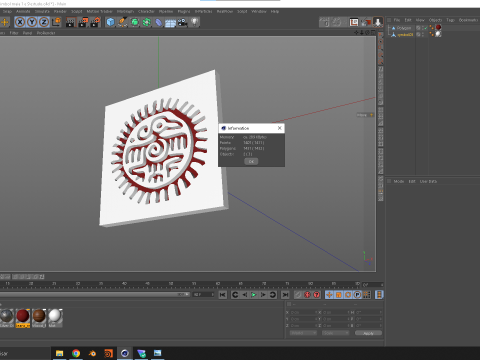The image size is (480, 360).
Task: Open the Render menu
Action: (60, 11)
